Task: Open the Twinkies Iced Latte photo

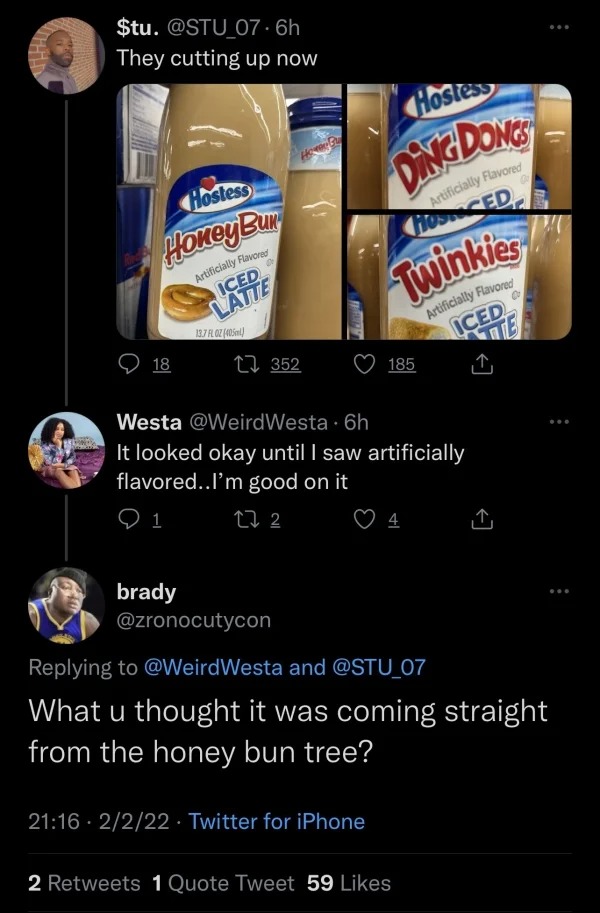Action: coord(459,277)
